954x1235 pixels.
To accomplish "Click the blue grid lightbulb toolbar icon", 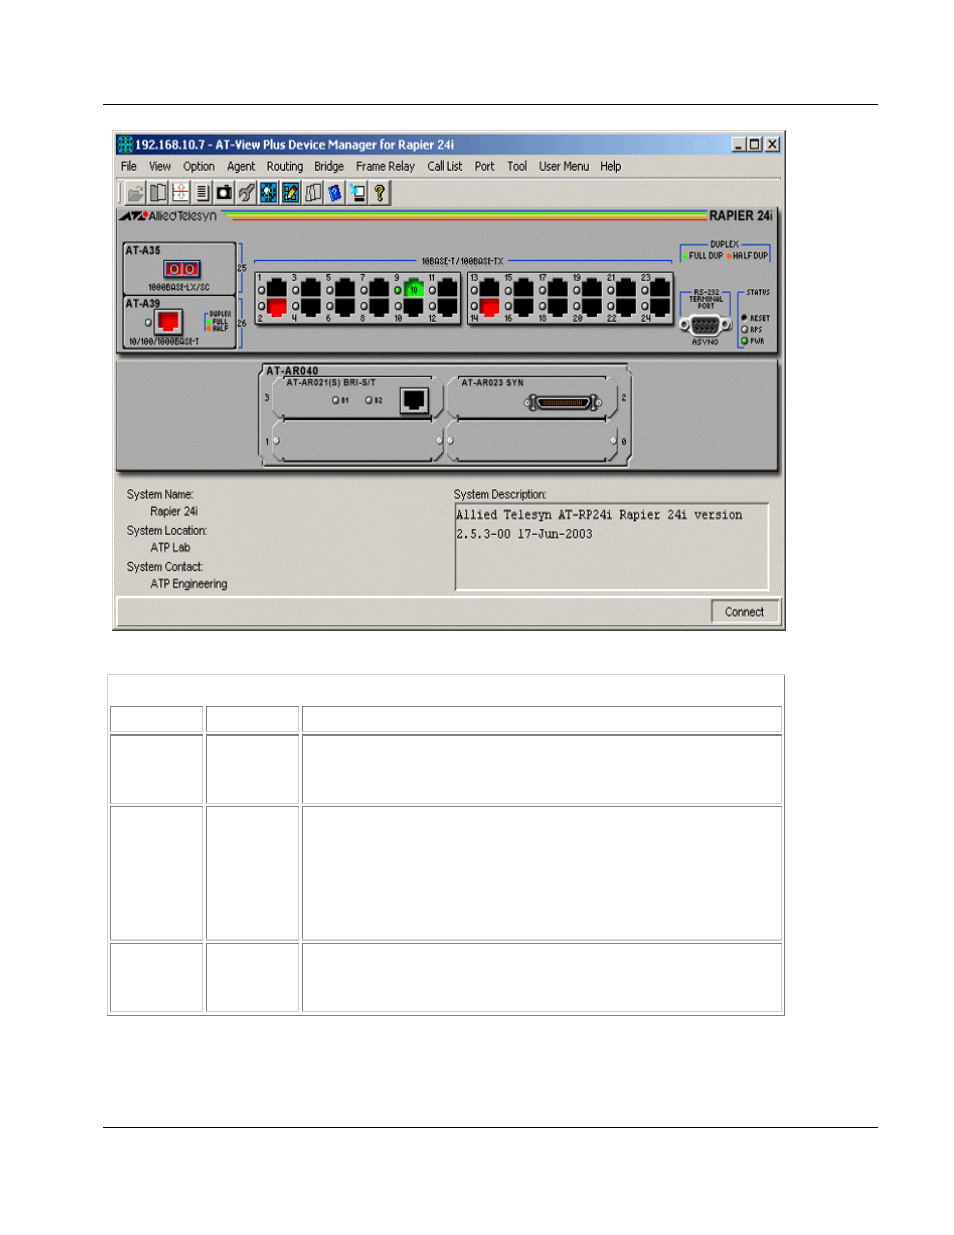I will click(268, 193).
